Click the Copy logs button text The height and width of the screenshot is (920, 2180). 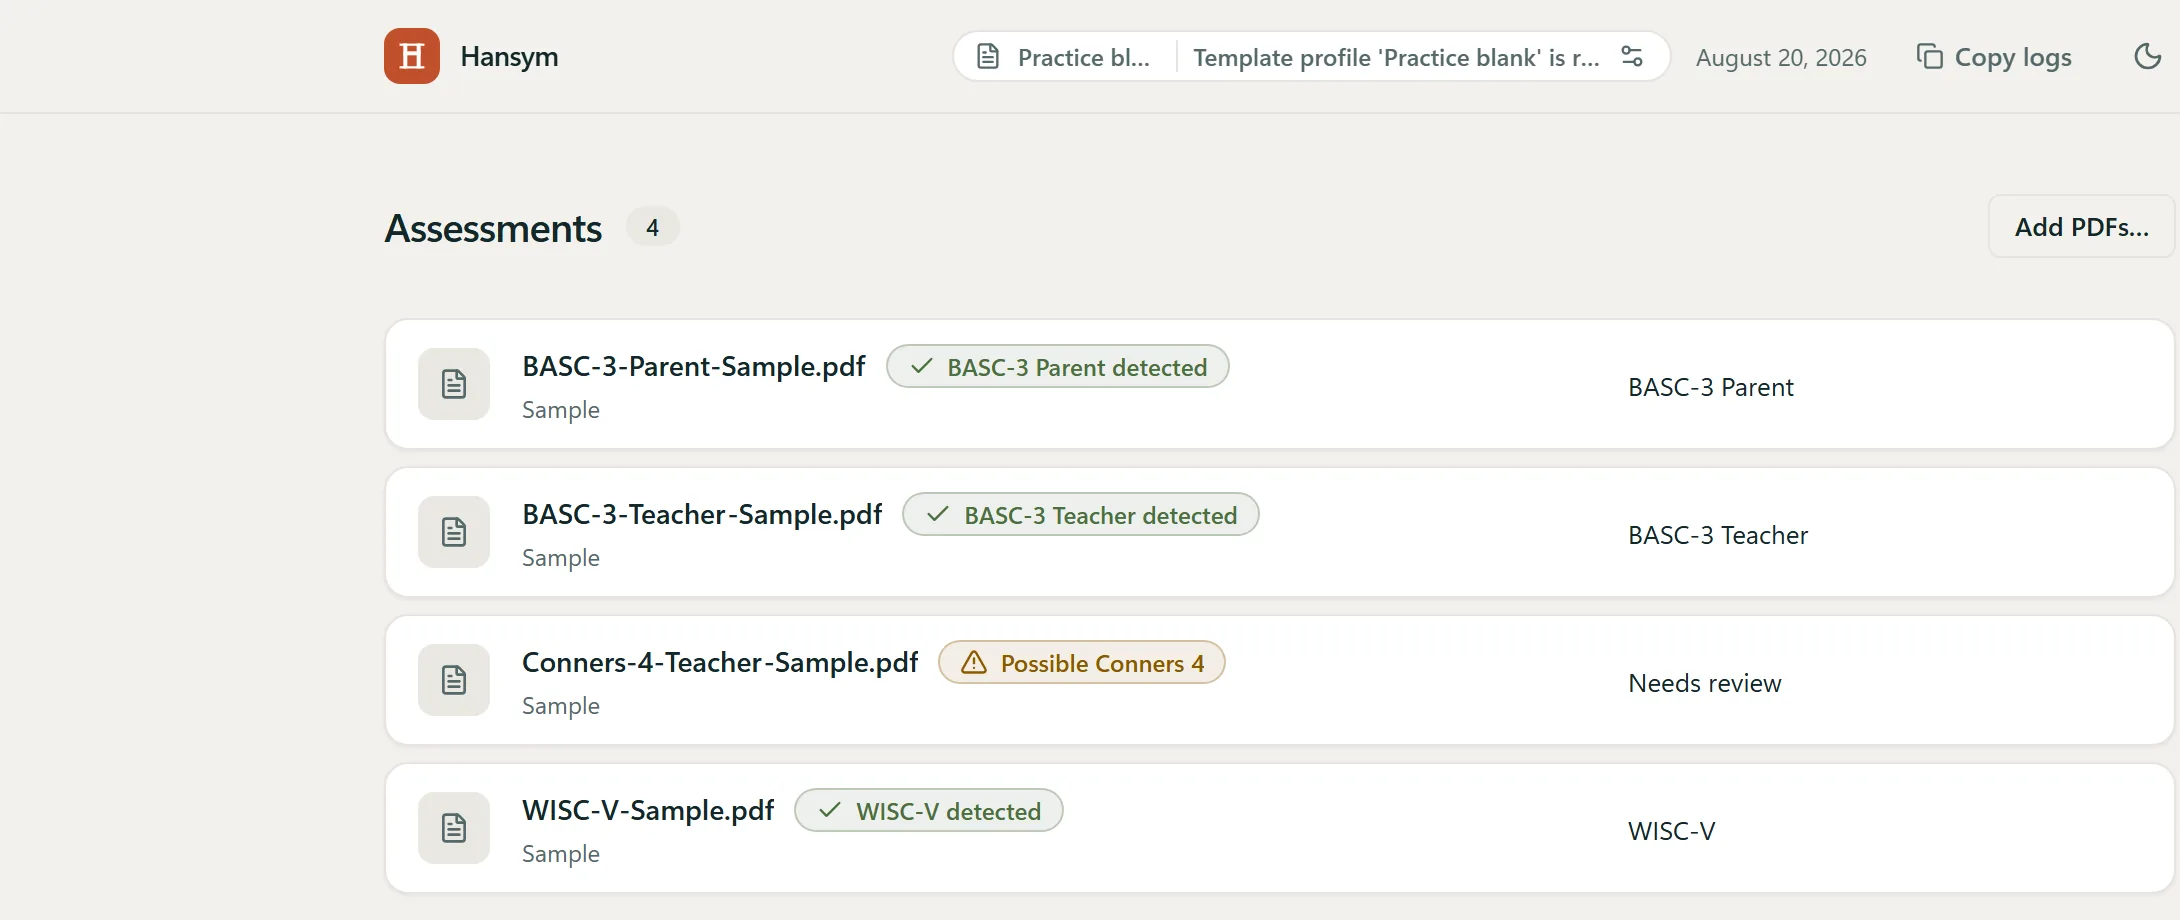pyautogui.click(x=2013, y=58)
